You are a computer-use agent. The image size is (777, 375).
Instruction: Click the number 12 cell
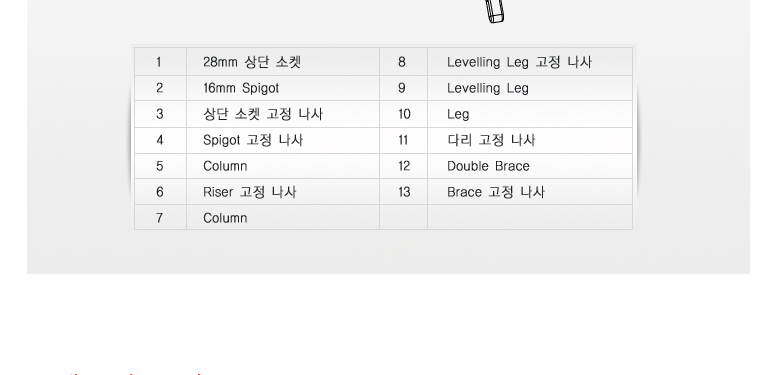(403, 166)
